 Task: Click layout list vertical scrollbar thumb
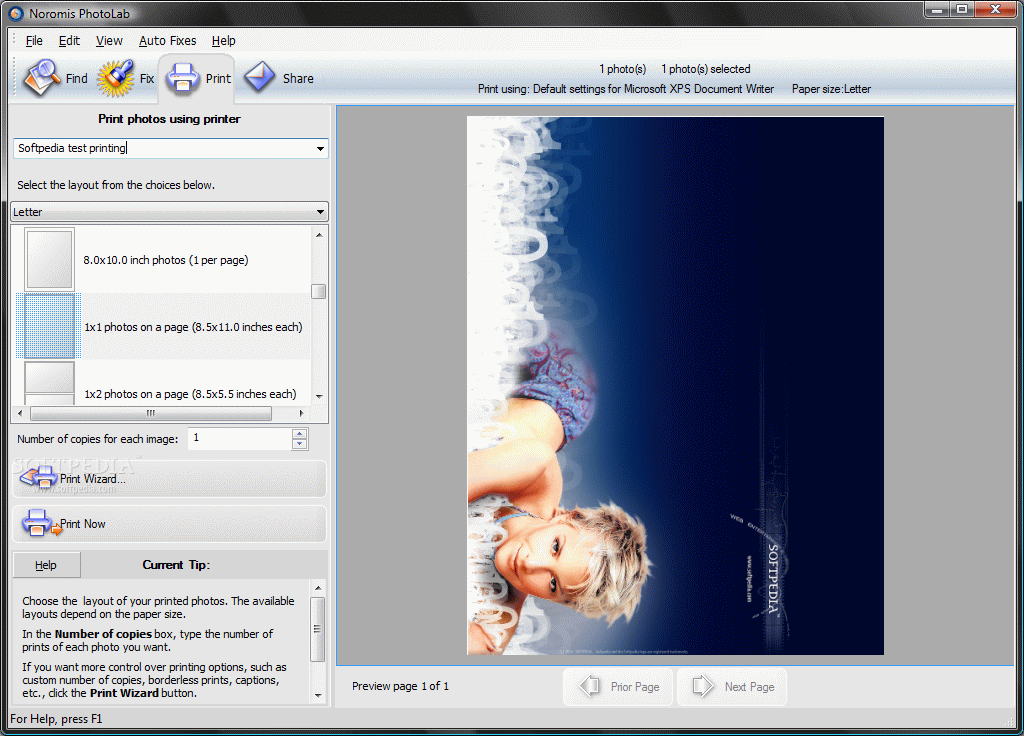(x=319, y=291)
